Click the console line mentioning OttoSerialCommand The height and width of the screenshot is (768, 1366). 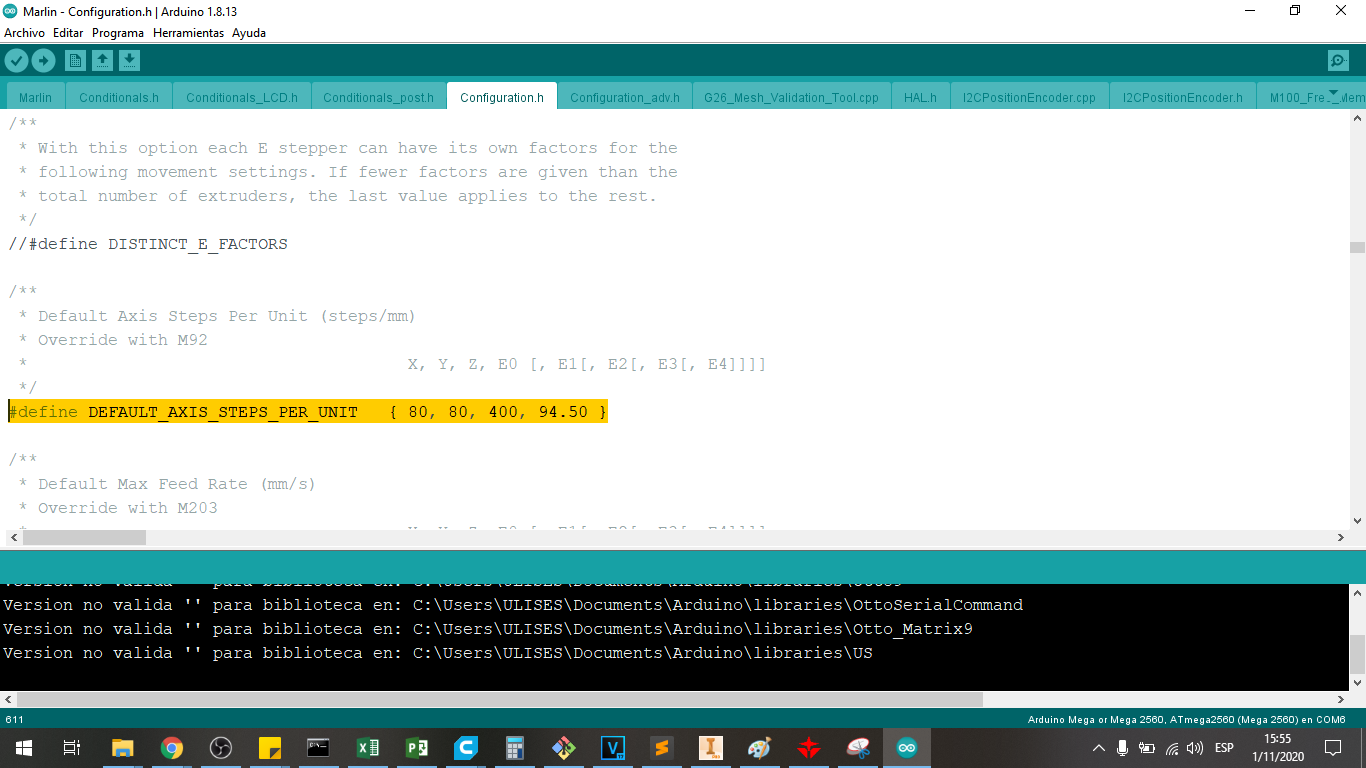point(513,605)
